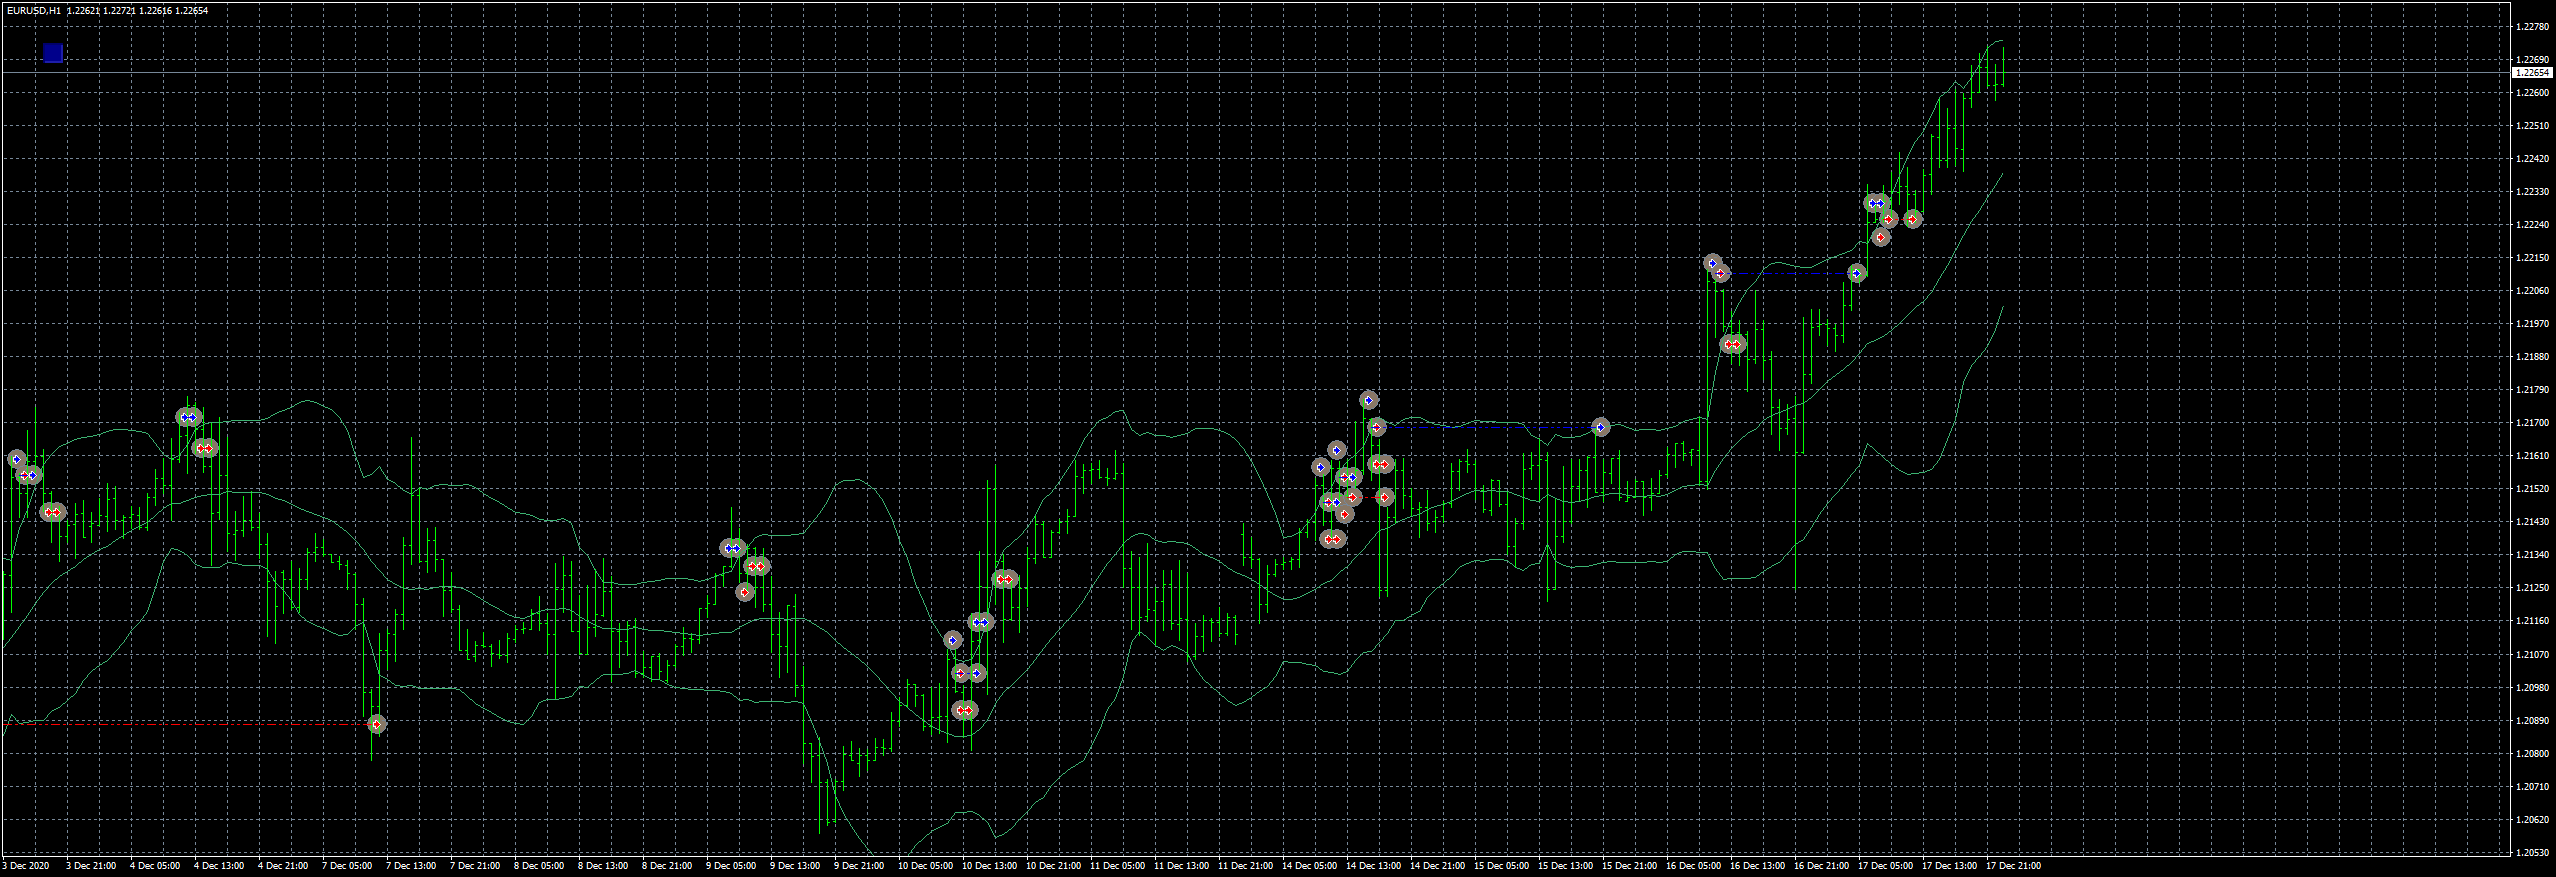Click the 4 Dec 13:00 time label
2556x877 pixels.
(219, 866)
